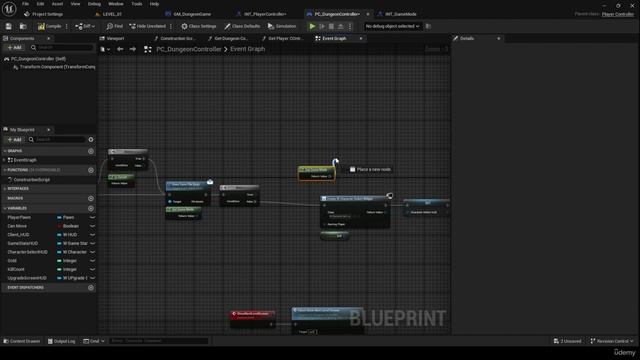Open Class Settings

(x=199, y=26)
